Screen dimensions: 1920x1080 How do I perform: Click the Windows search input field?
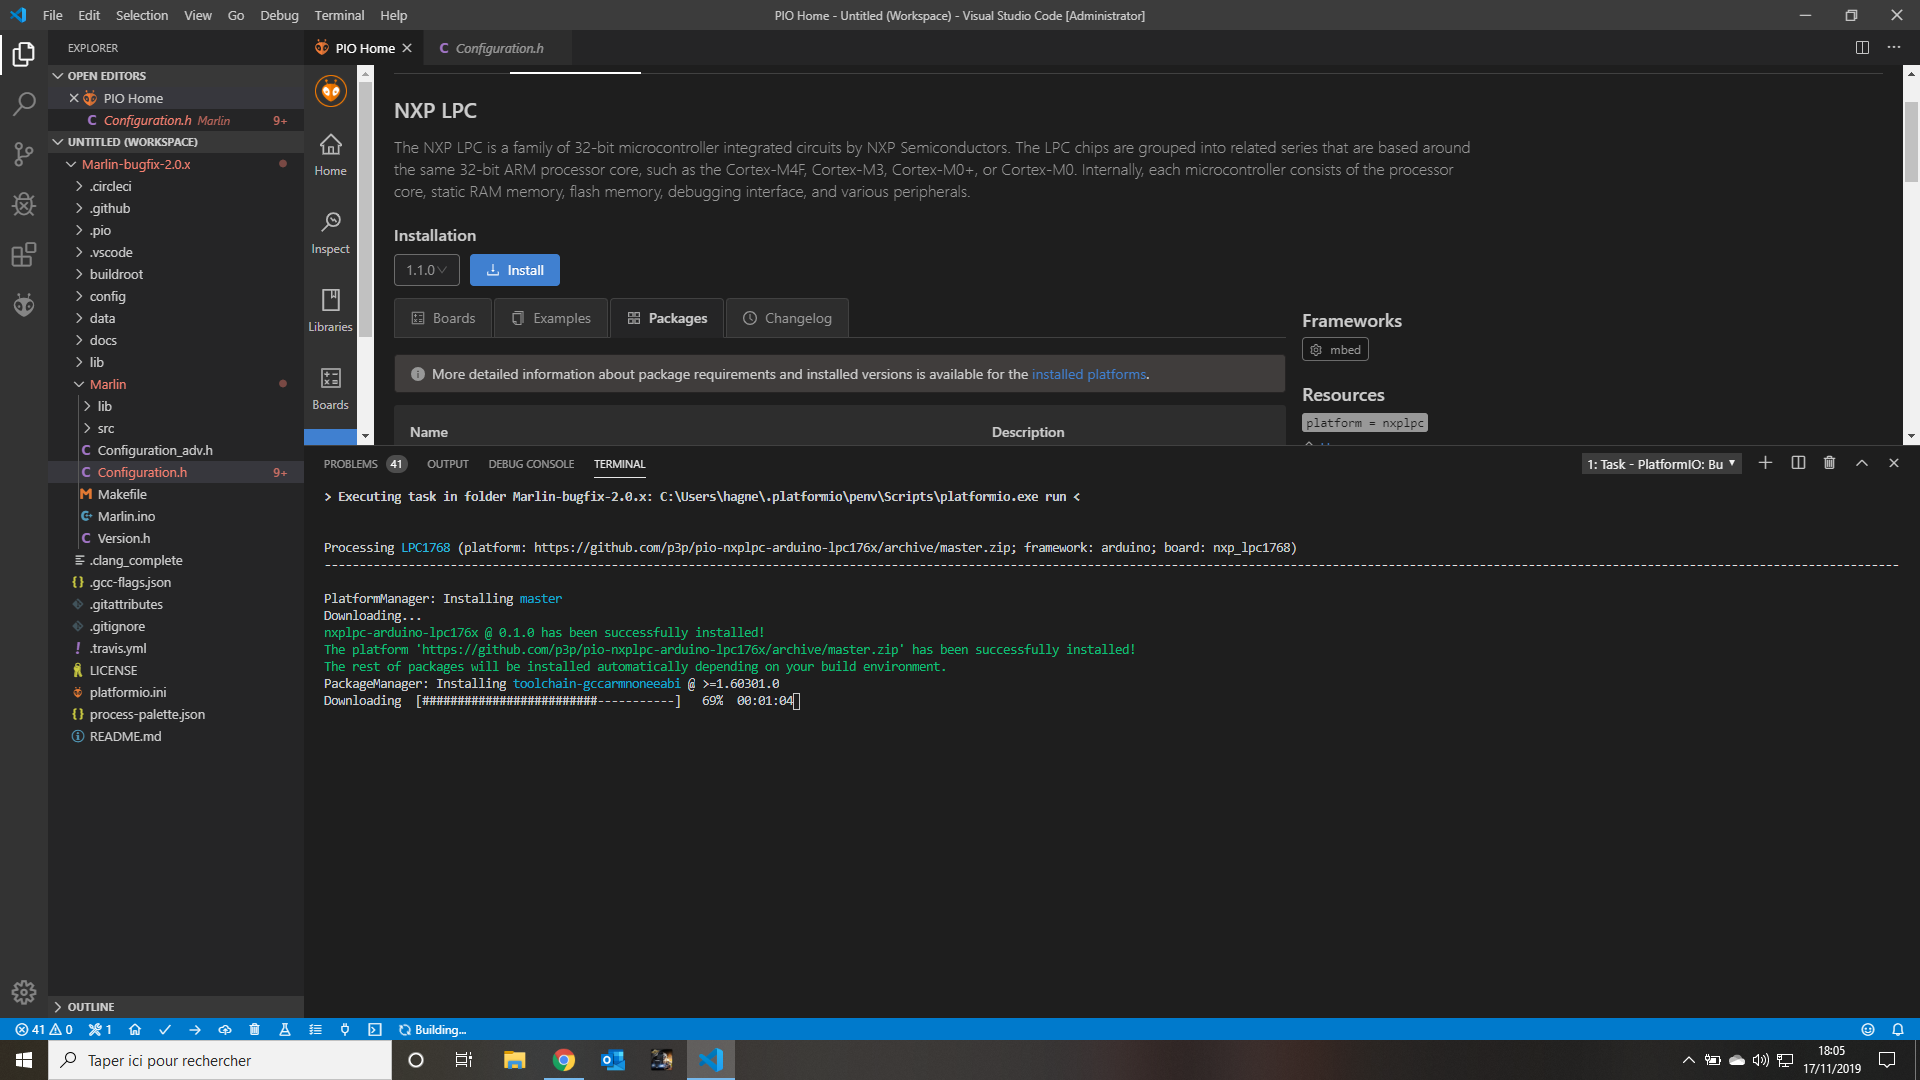point(220,1060)
